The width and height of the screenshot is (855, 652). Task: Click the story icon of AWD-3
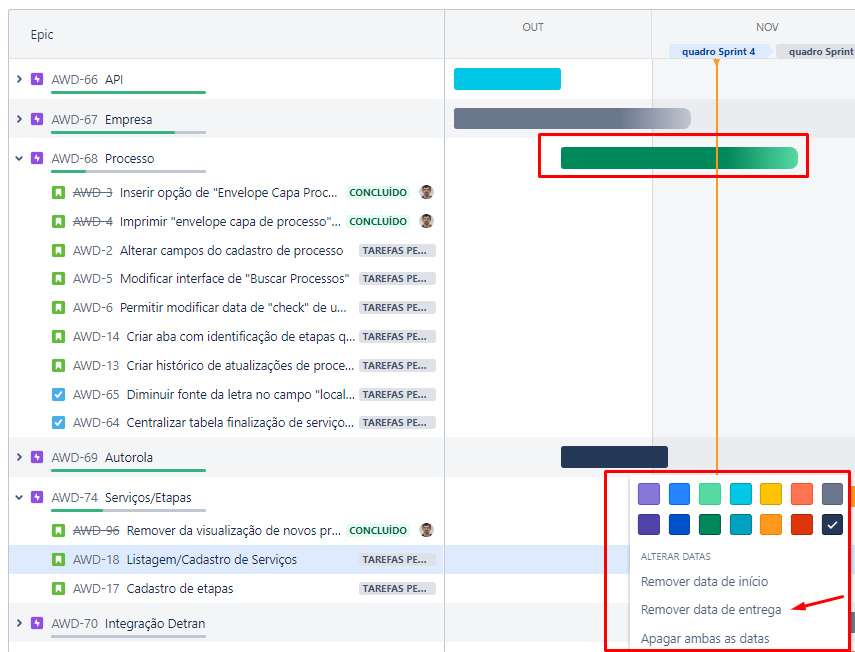[58, 192]
